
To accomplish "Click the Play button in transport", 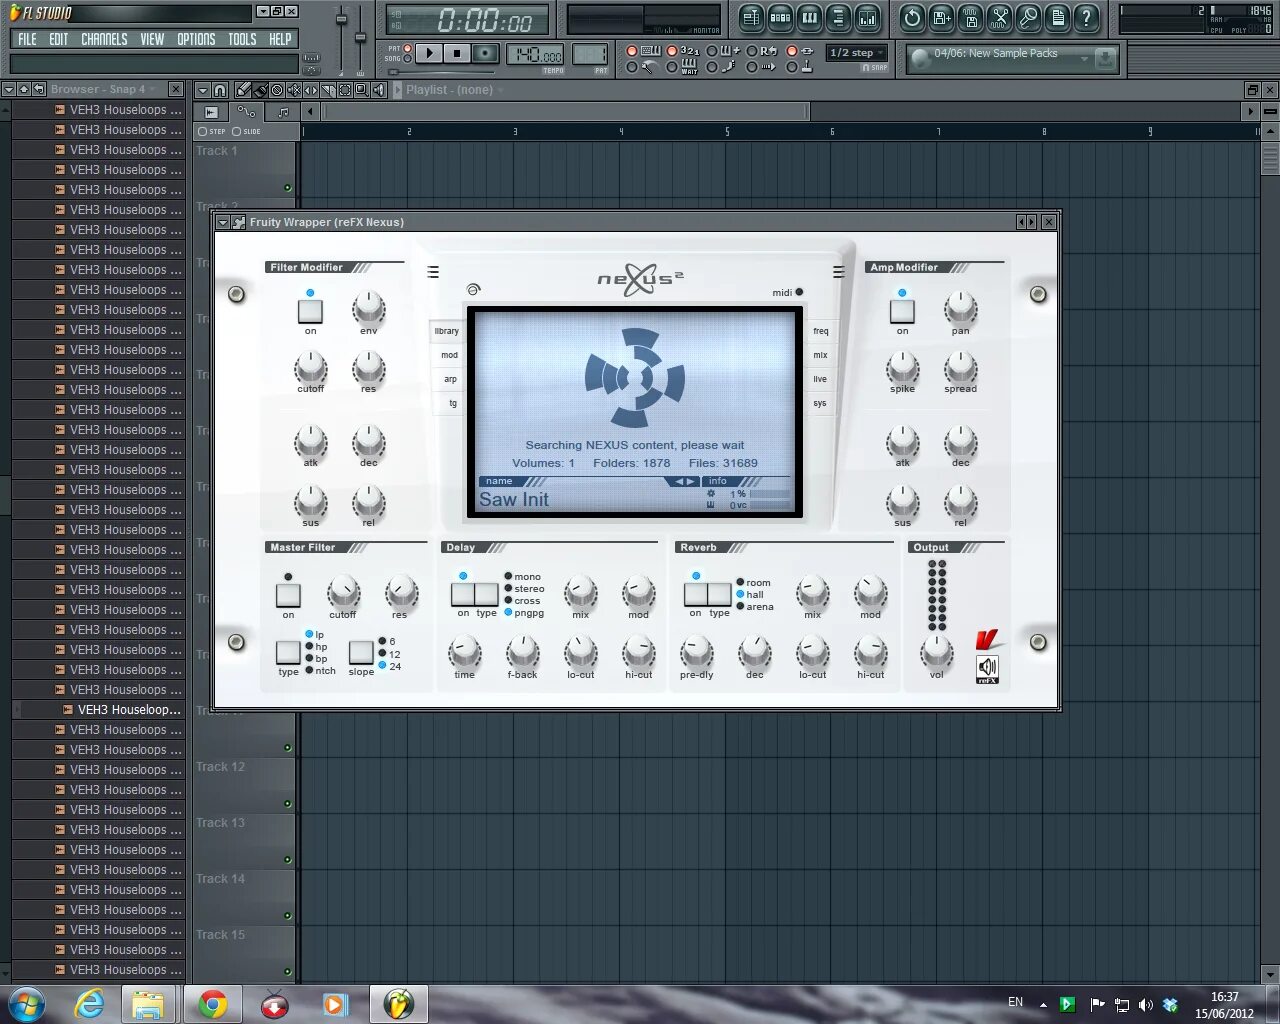I will pos(429,53).
